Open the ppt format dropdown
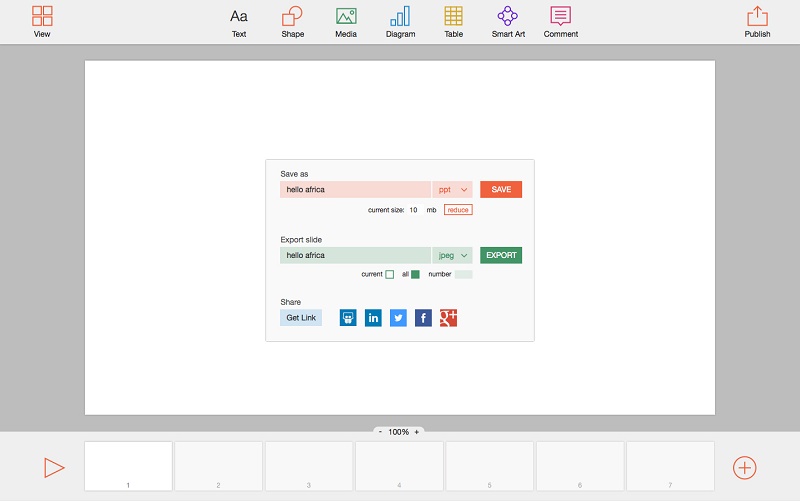Screen dimensions: 800x501 coord(452,189)
